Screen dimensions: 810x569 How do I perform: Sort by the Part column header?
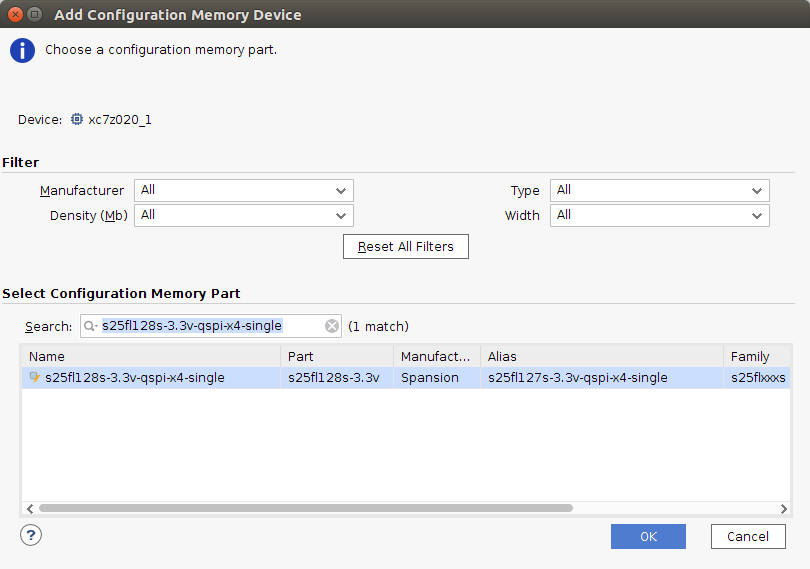tap(337, 357)
